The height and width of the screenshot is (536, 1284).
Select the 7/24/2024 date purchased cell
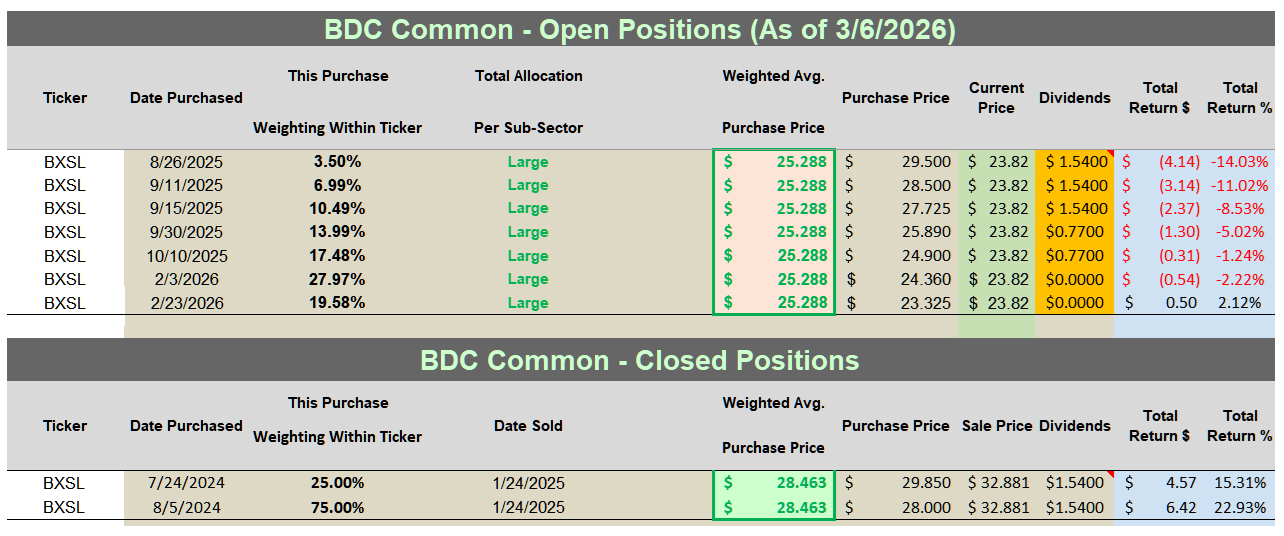point(186,483)
